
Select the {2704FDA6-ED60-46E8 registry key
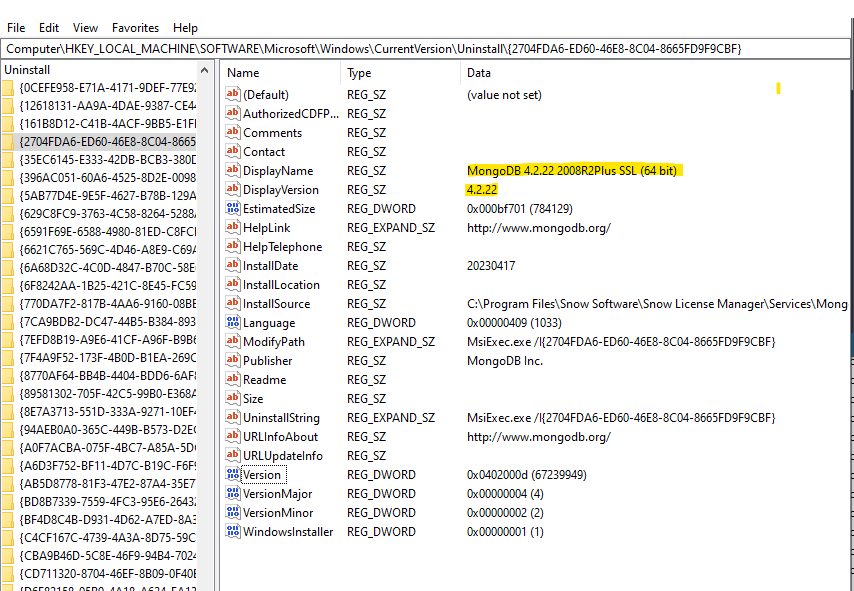pos(107,142)
